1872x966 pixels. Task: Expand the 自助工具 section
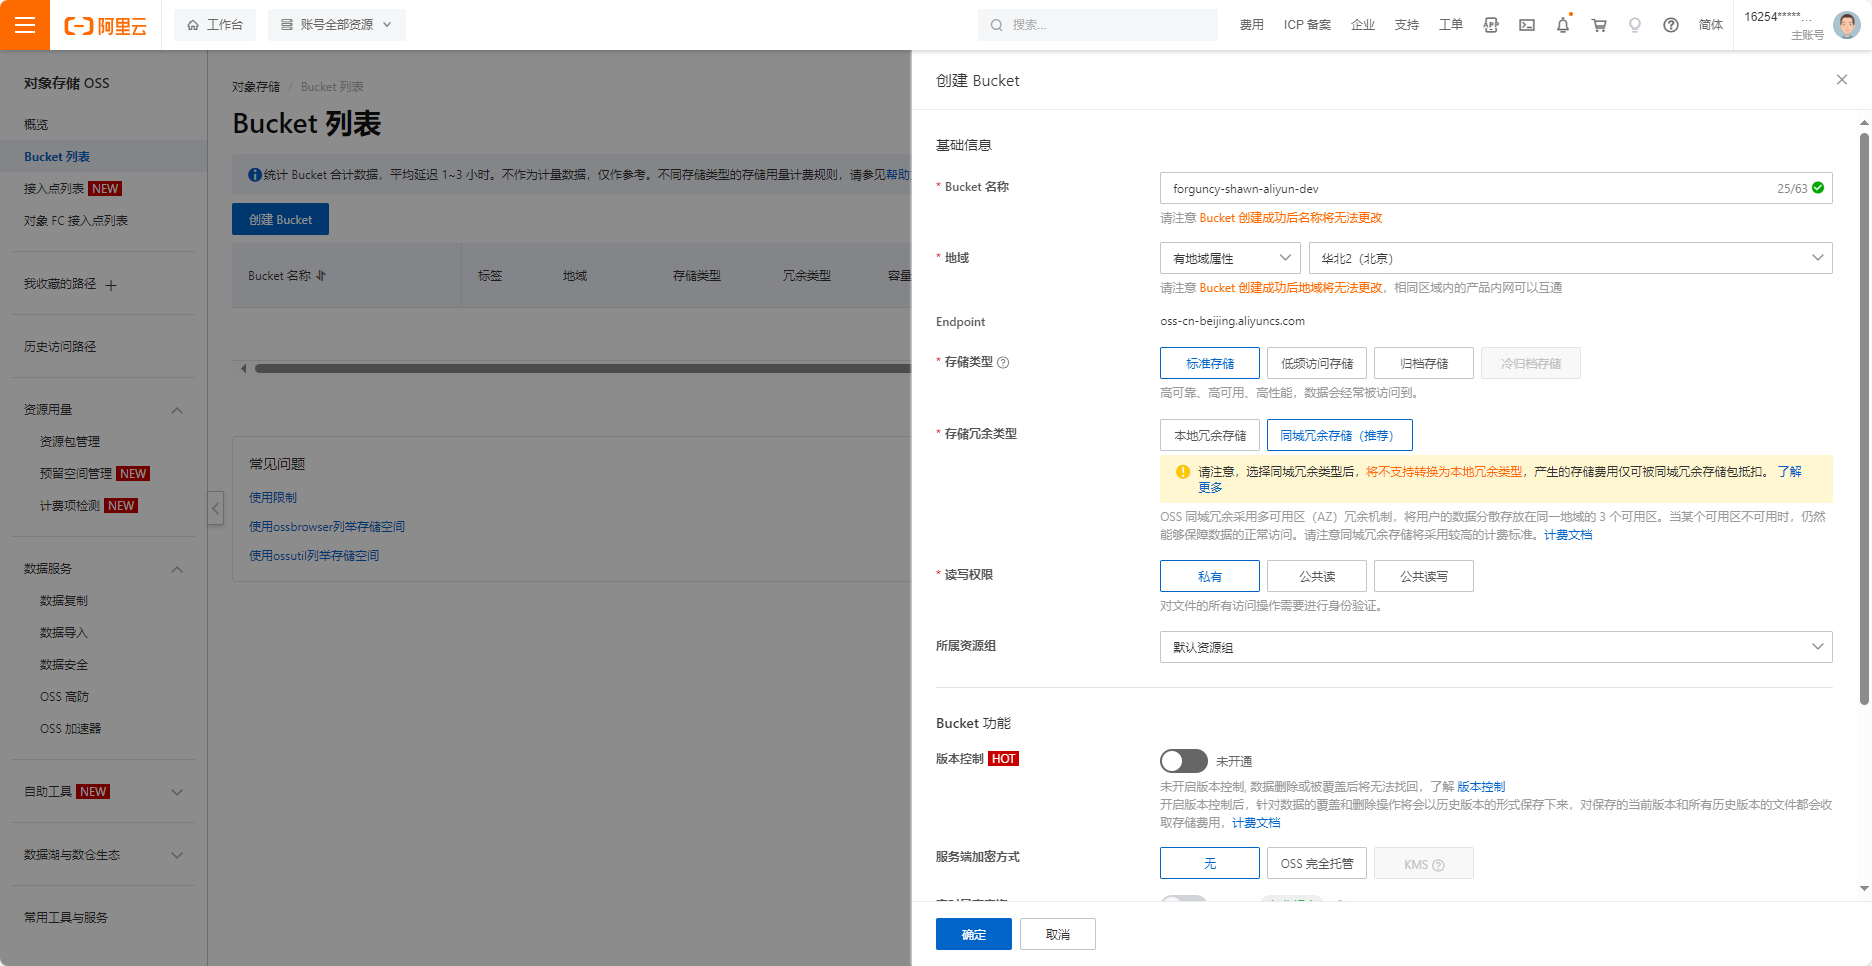(177, 792)
